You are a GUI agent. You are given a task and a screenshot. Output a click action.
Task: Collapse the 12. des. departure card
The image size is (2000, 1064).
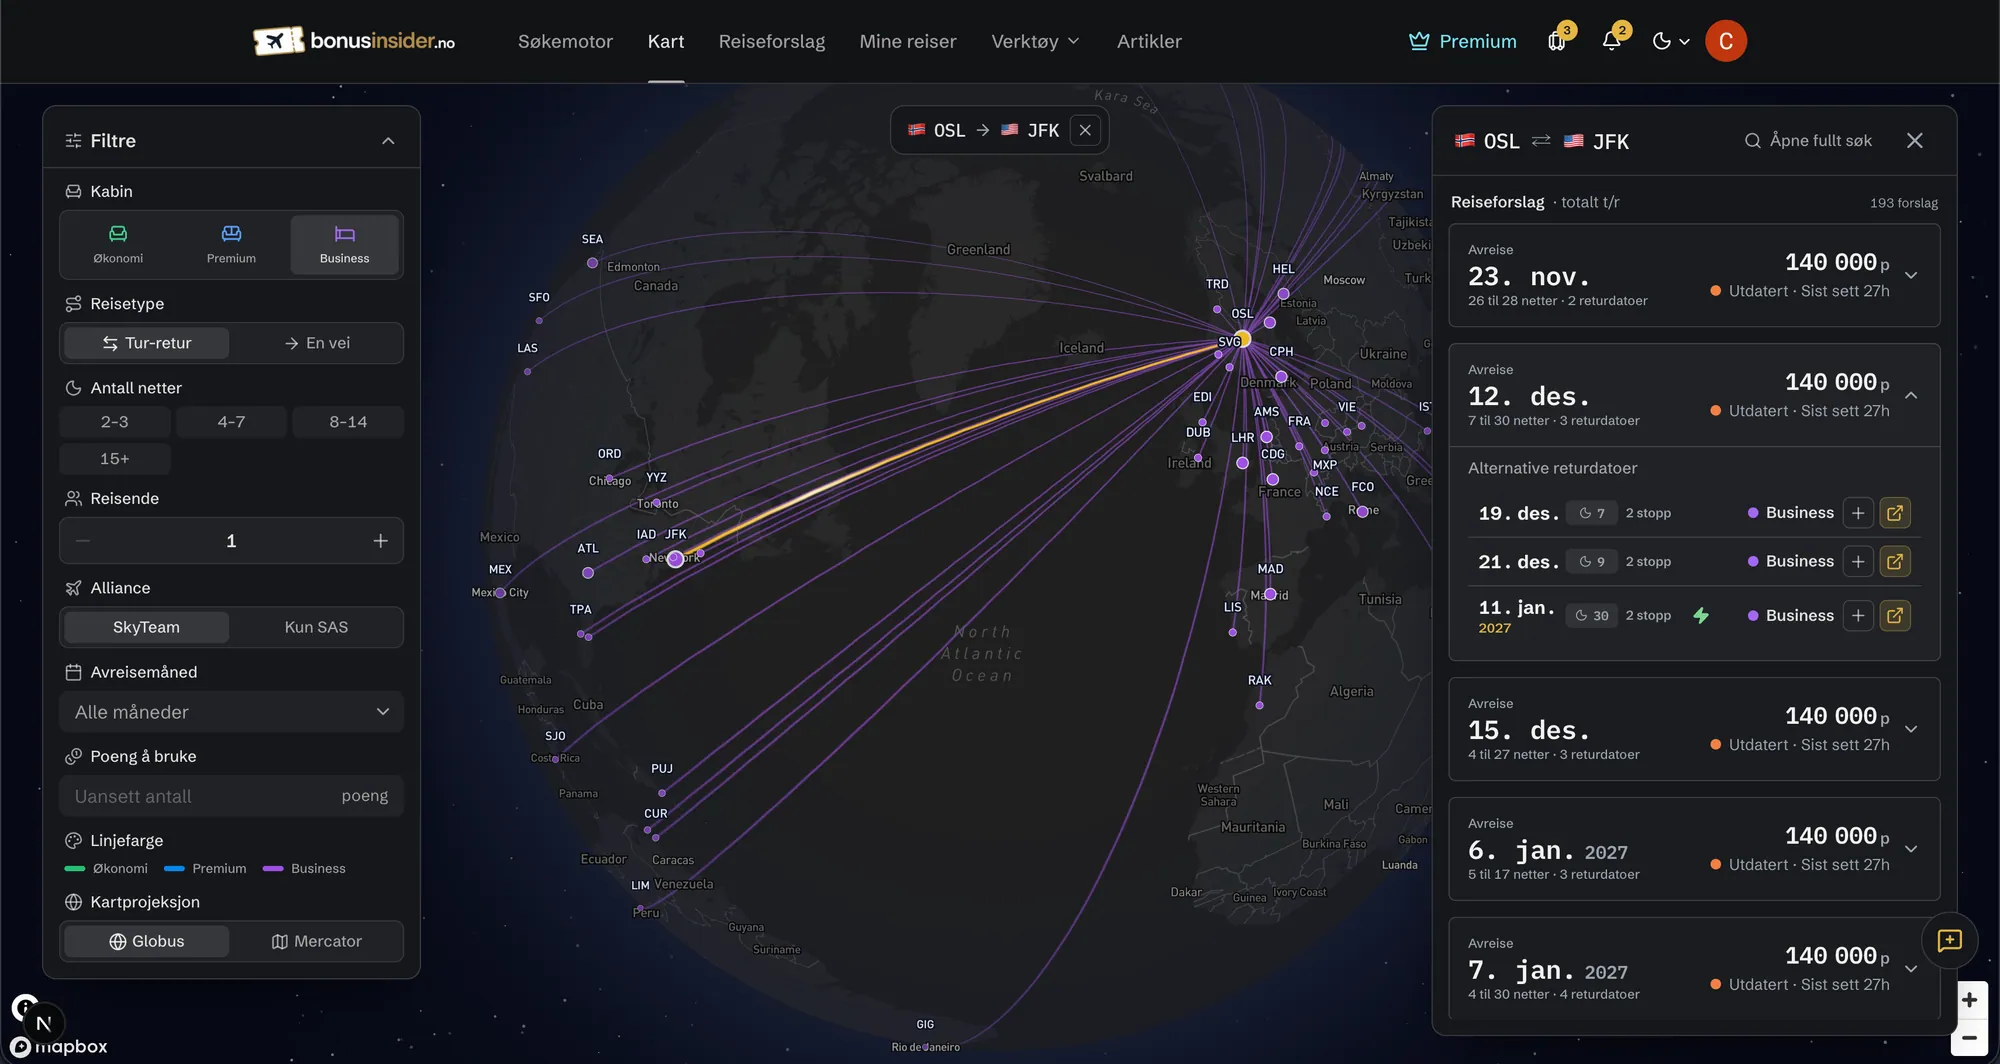coord(1911,395)
